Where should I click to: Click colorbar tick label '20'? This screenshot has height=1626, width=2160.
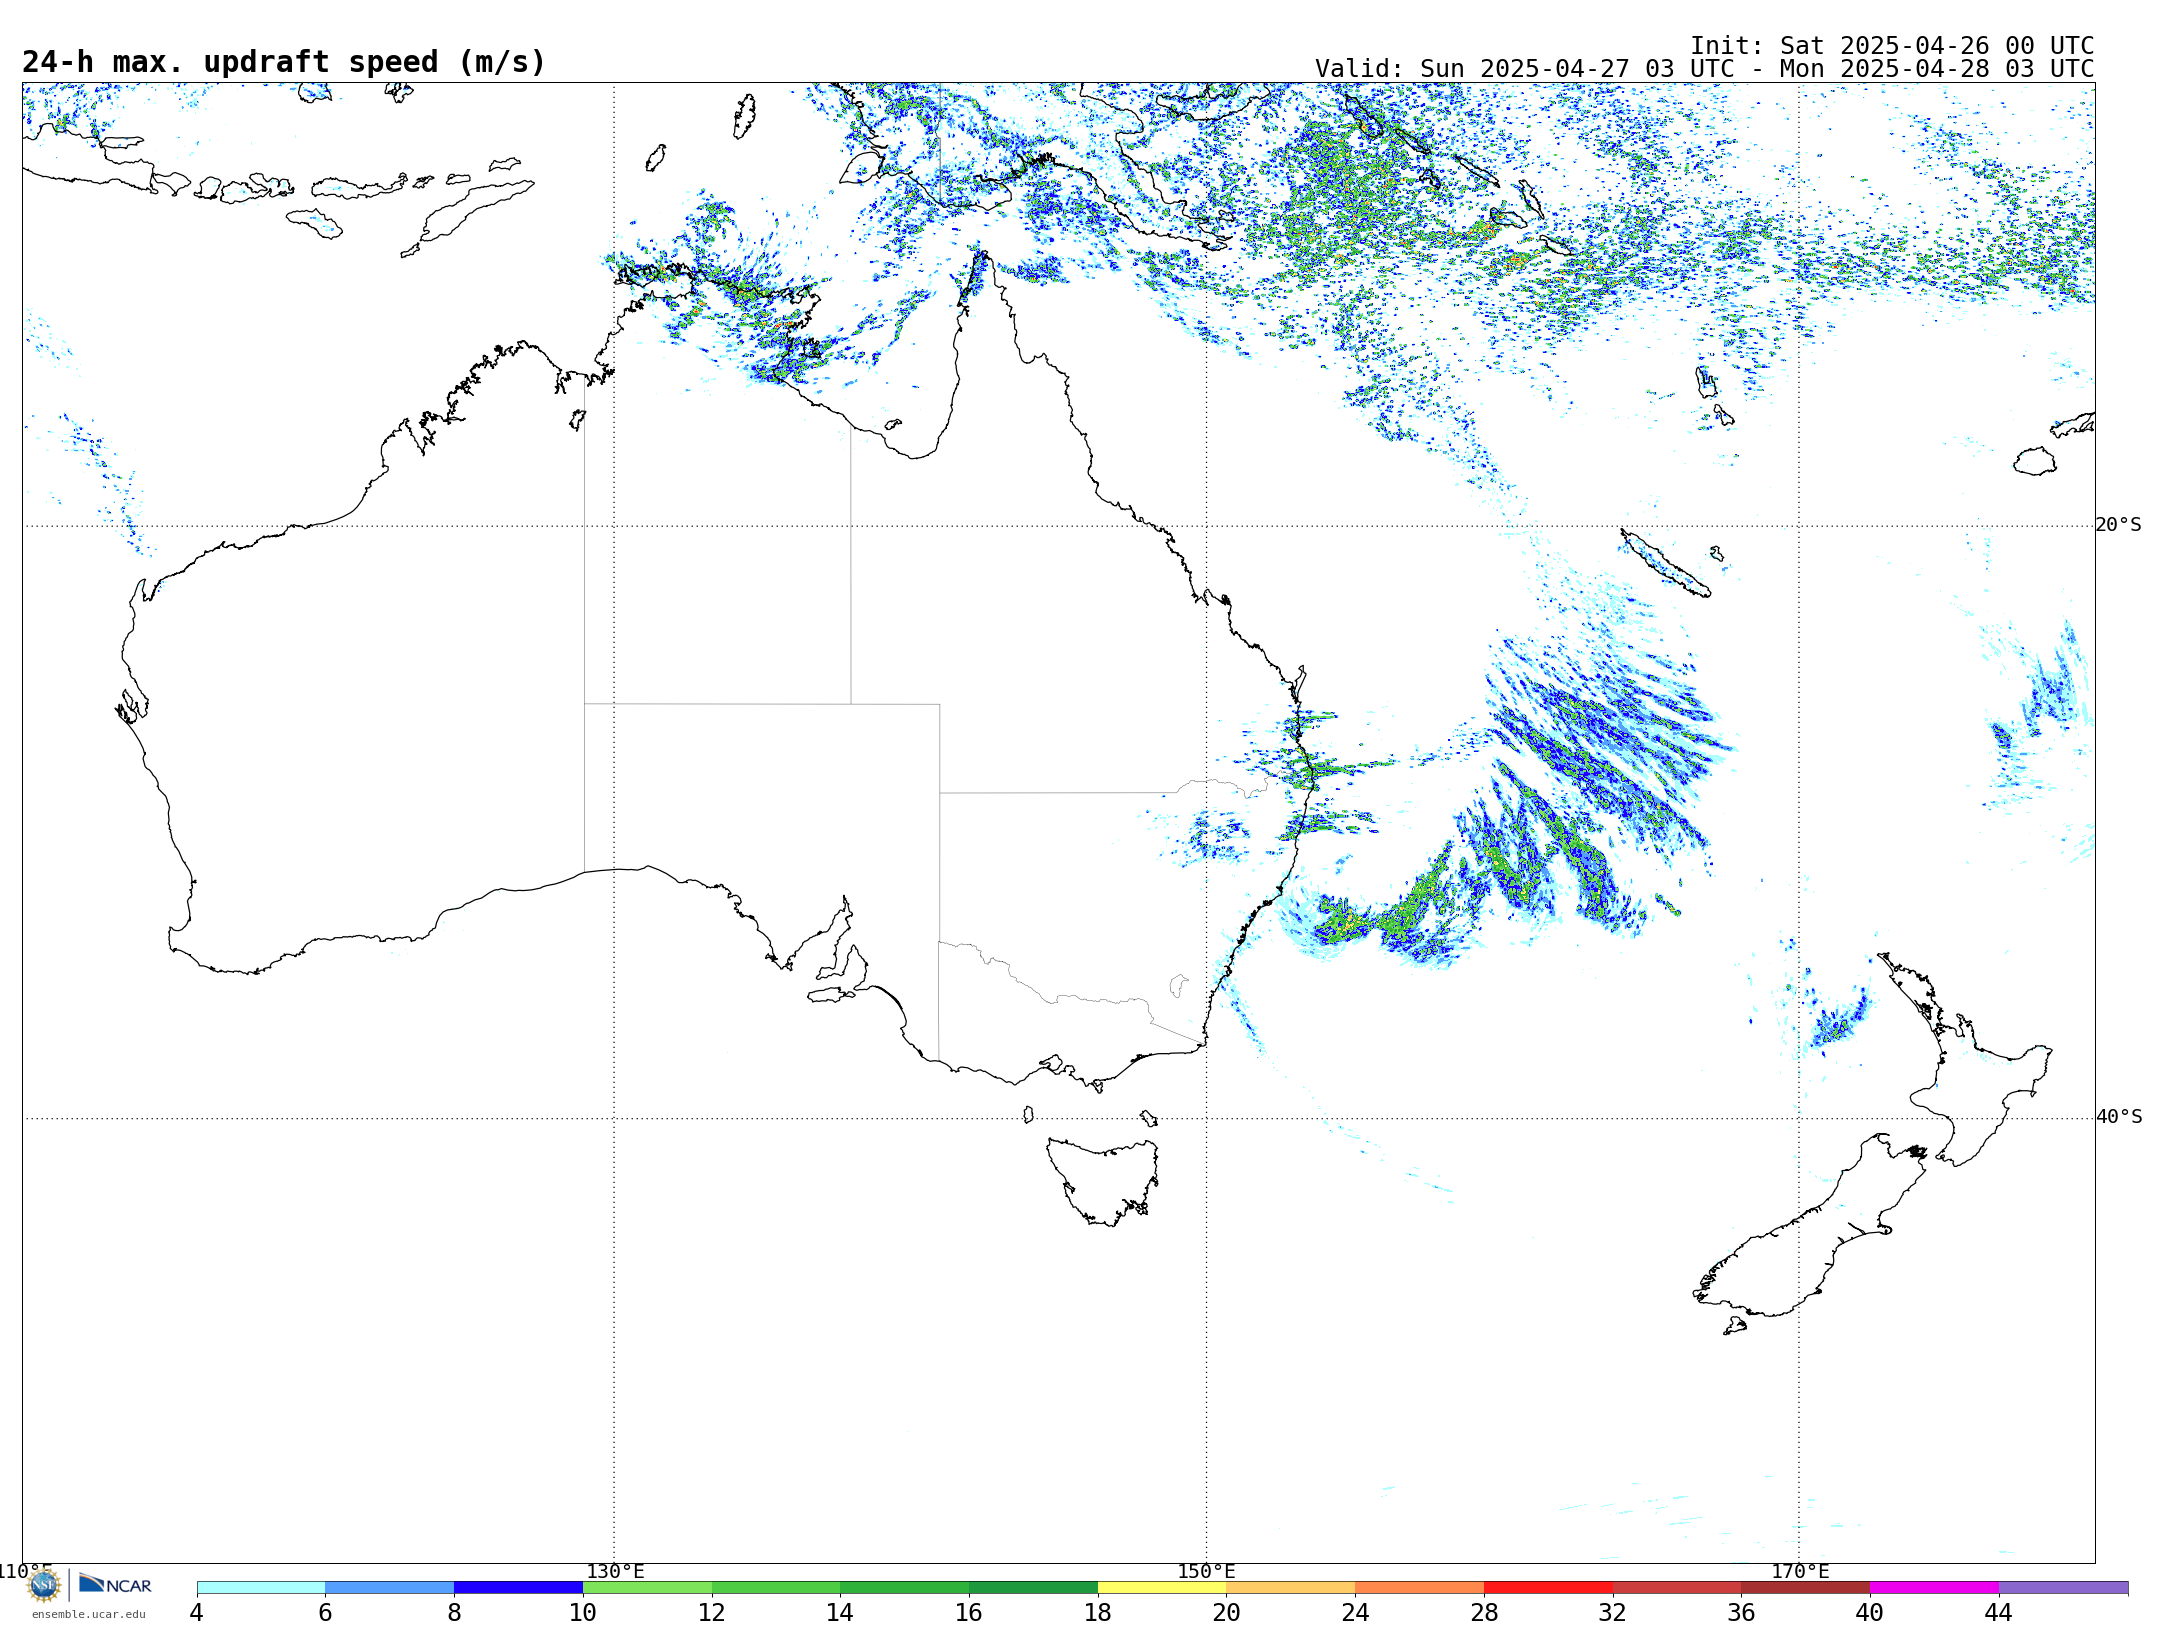1227,1613
